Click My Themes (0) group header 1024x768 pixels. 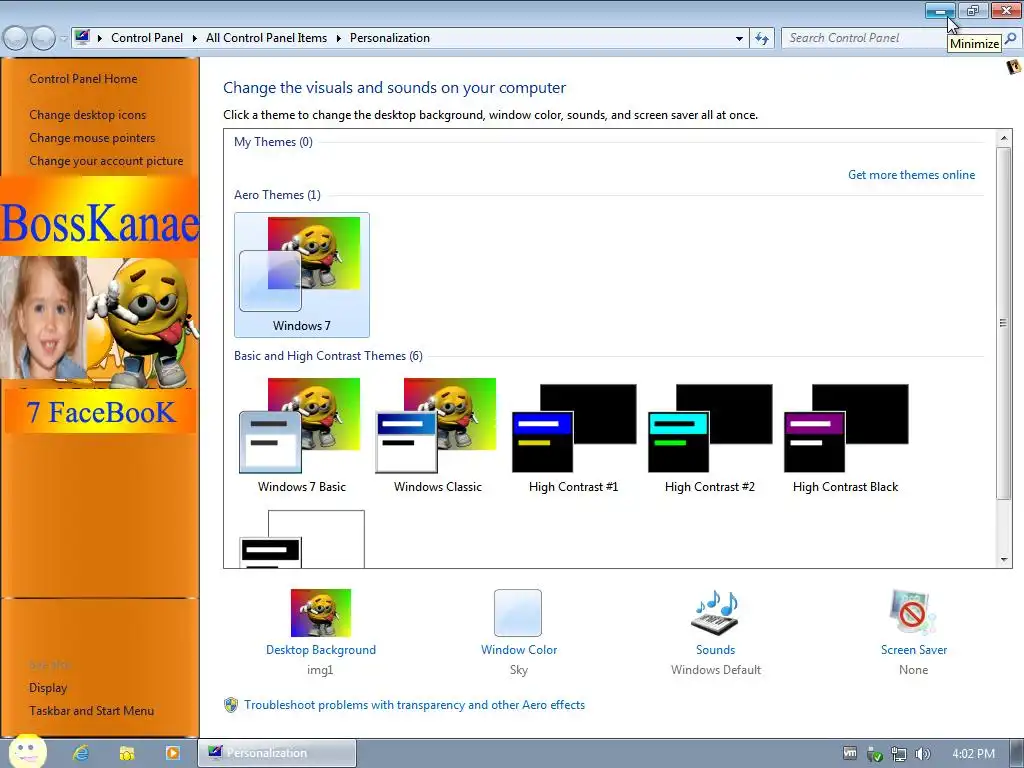coord(273,142)
